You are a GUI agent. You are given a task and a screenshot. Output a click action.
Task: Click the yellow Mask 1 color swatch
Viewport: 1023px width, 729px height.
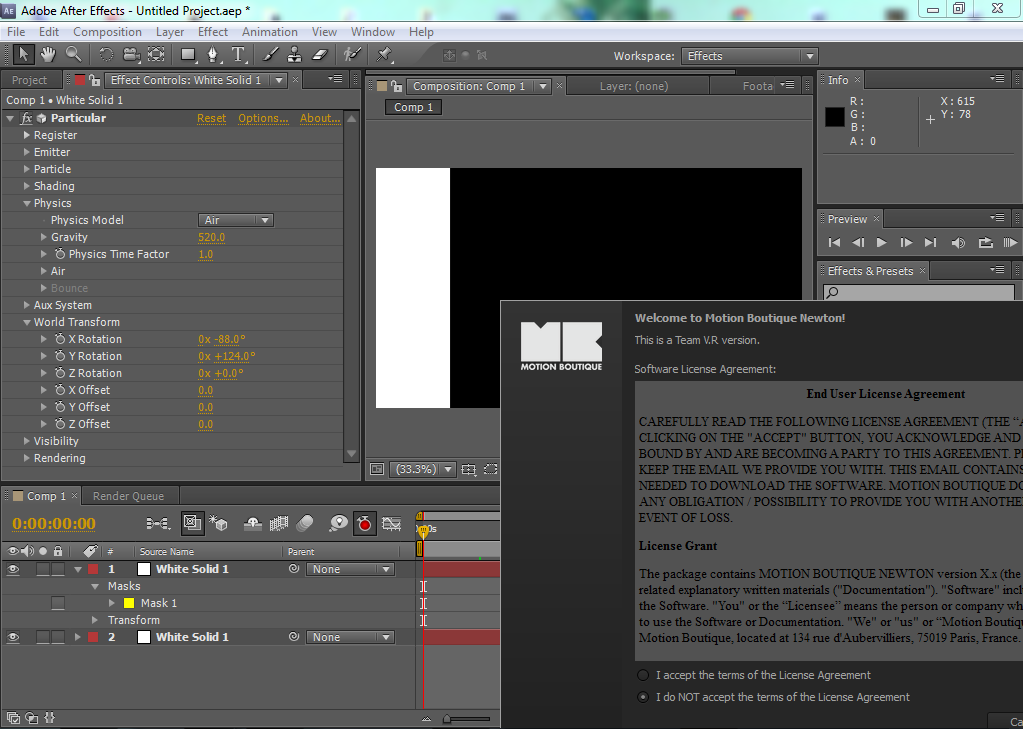pyautogui.click(x=129, y=603)
